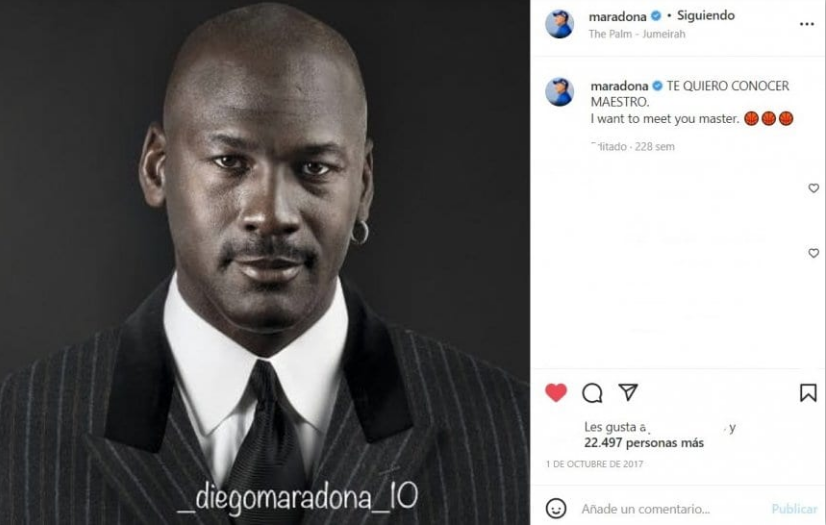Viewport: 826px width, 525px height.
Task: Click the posted portrait photo
Action: pos(265,262)
